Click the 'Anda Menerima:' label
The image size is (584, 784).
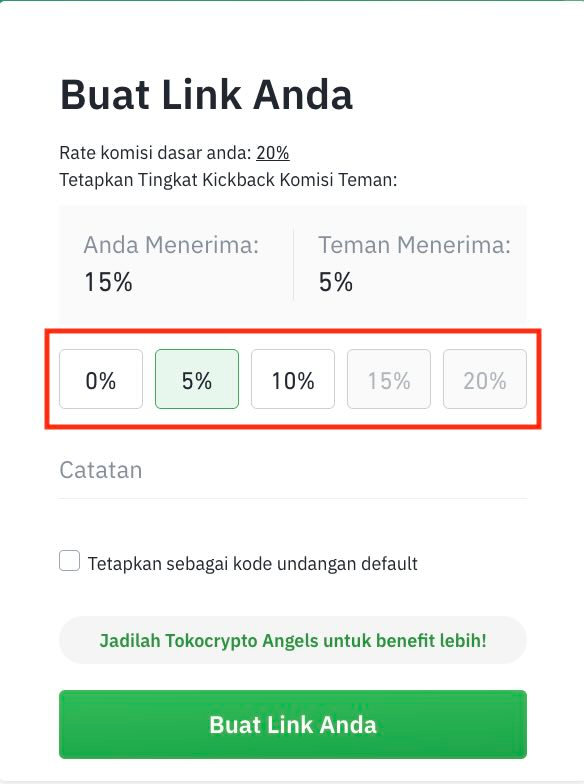(x=171, y=246)
